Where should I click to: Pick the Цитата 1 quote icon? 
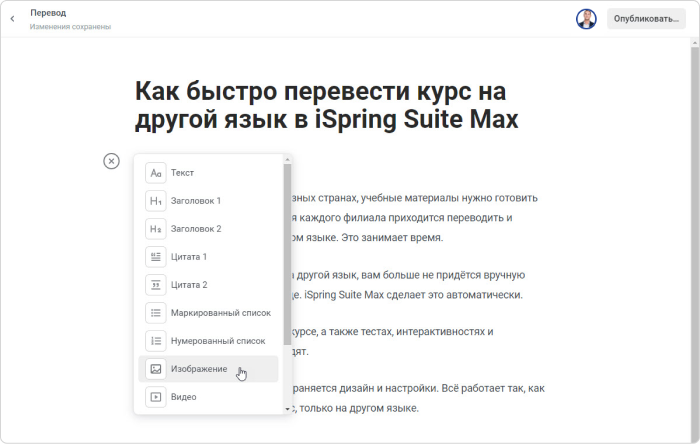155,257
